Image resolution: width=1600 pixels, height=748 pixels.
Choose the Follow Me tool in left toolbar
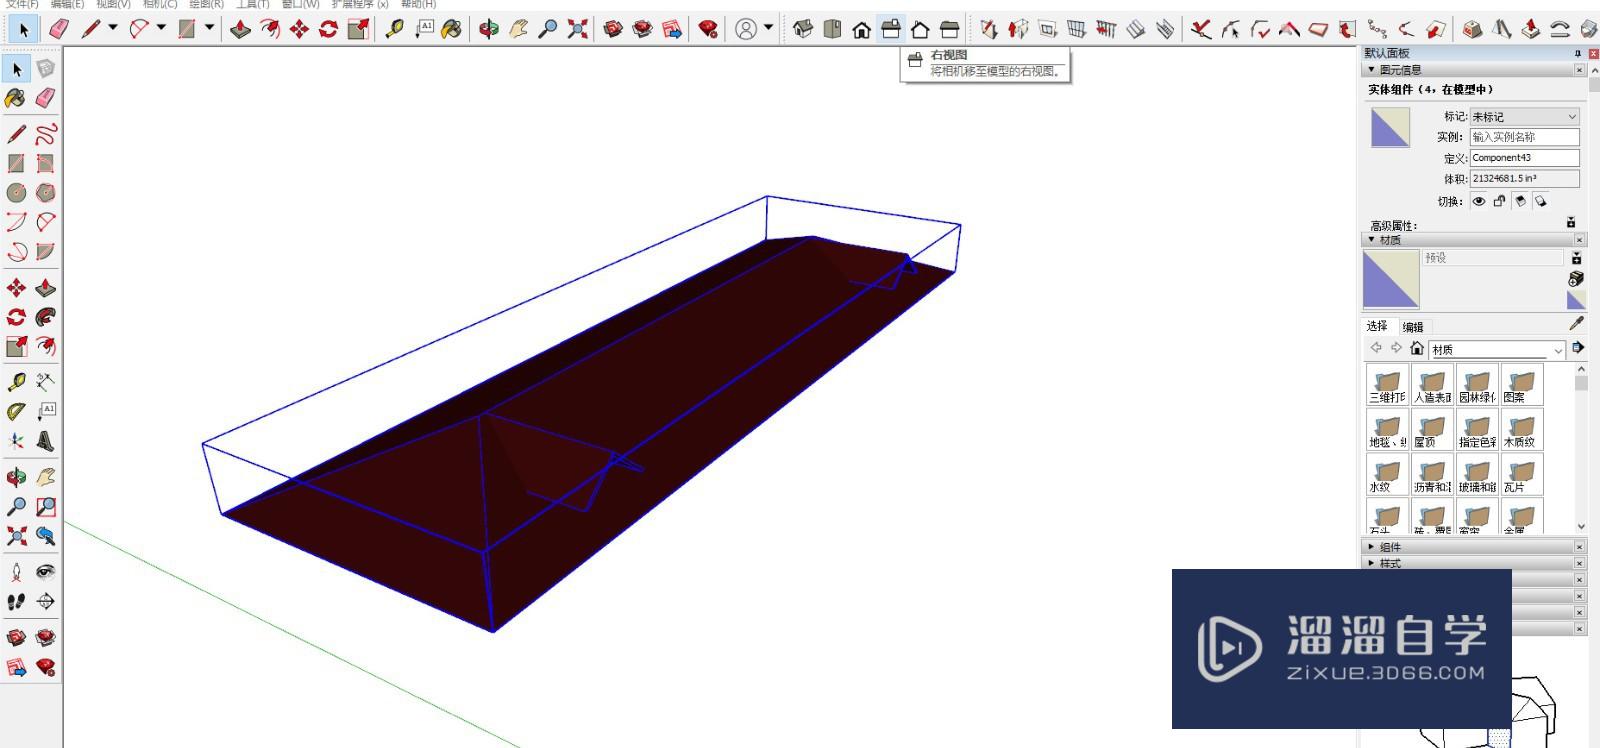45,317
